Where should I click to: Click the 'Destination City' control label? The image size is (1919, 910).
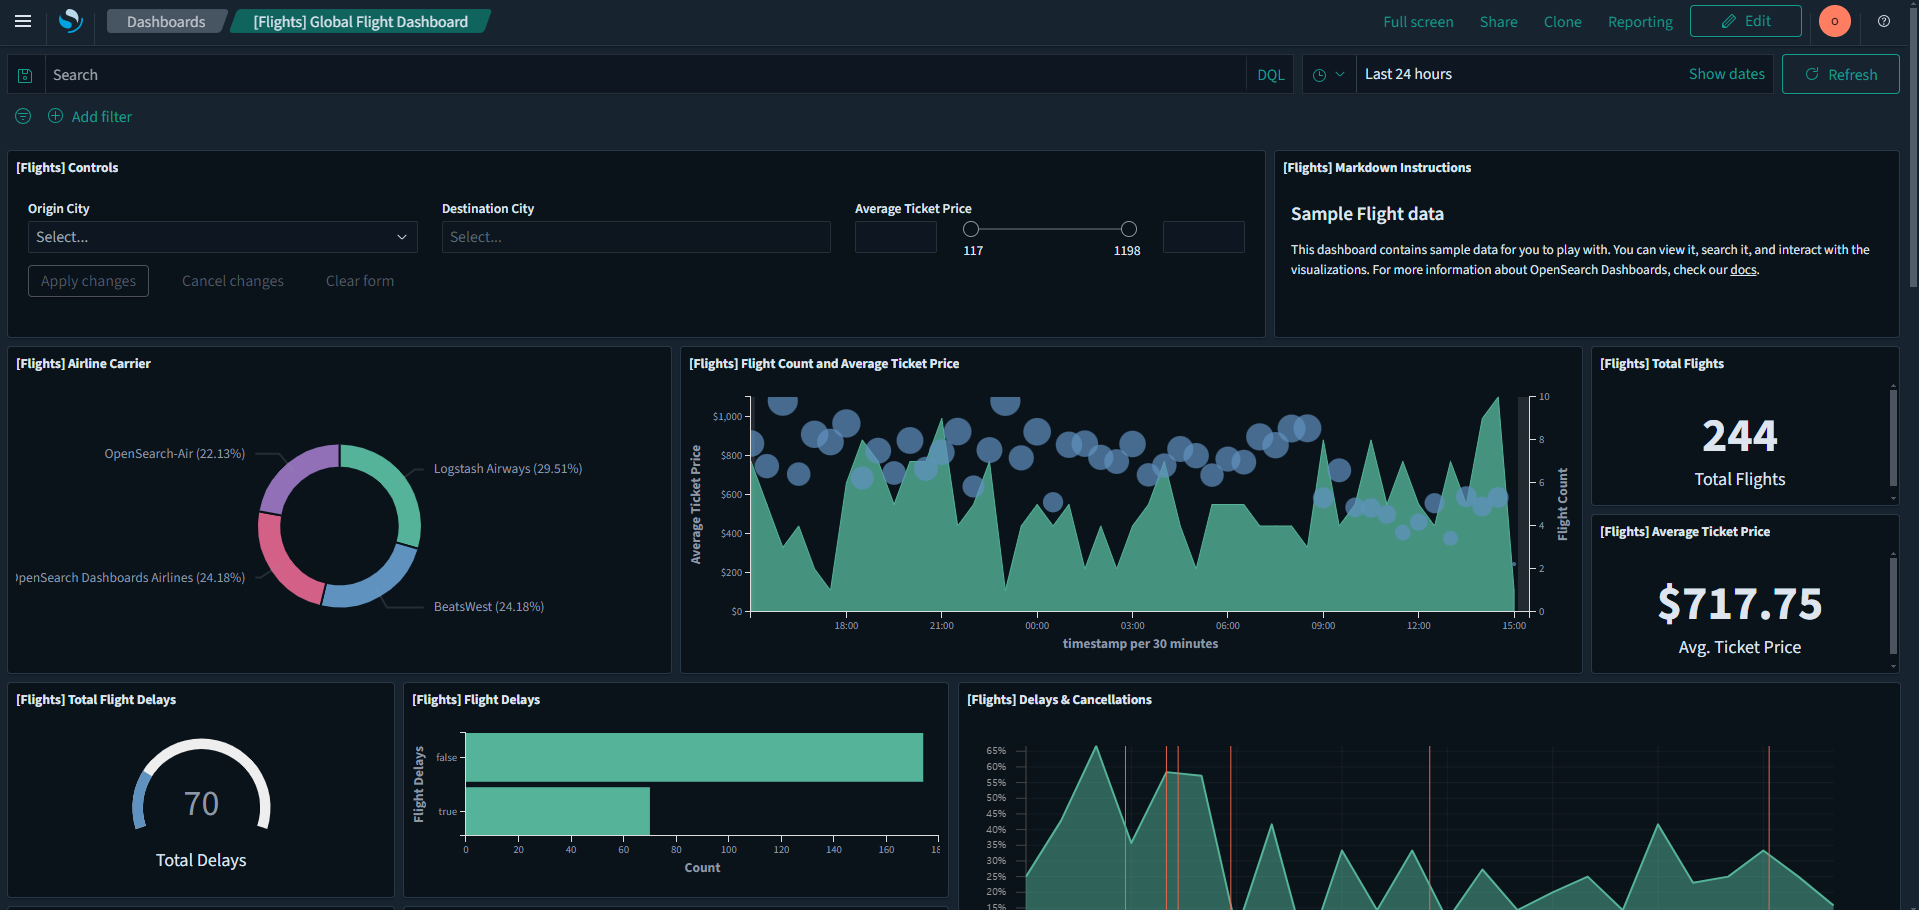[488, 209]
